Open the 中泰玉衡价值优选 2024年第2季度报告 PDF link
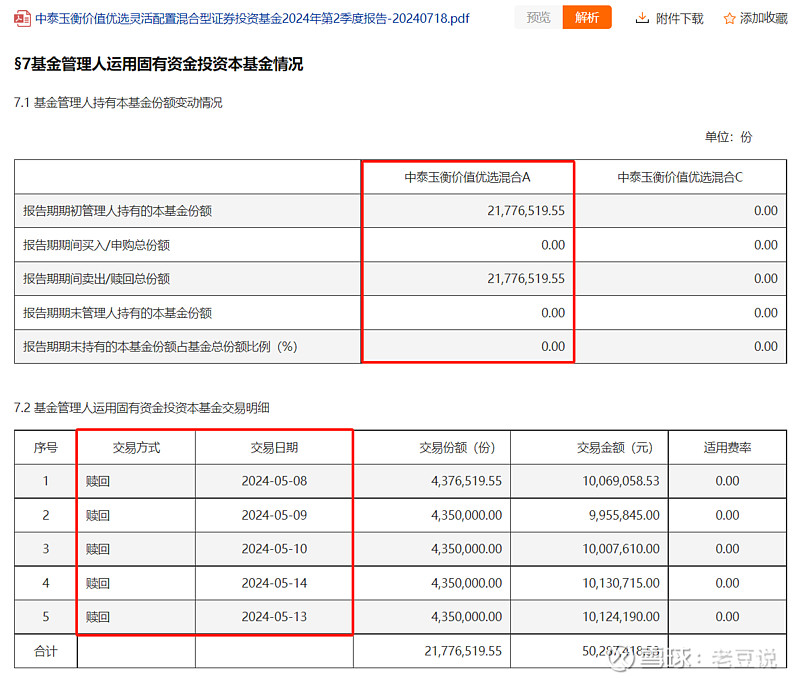This screenshot has width=800, height=683. click(x=252, y=19)
